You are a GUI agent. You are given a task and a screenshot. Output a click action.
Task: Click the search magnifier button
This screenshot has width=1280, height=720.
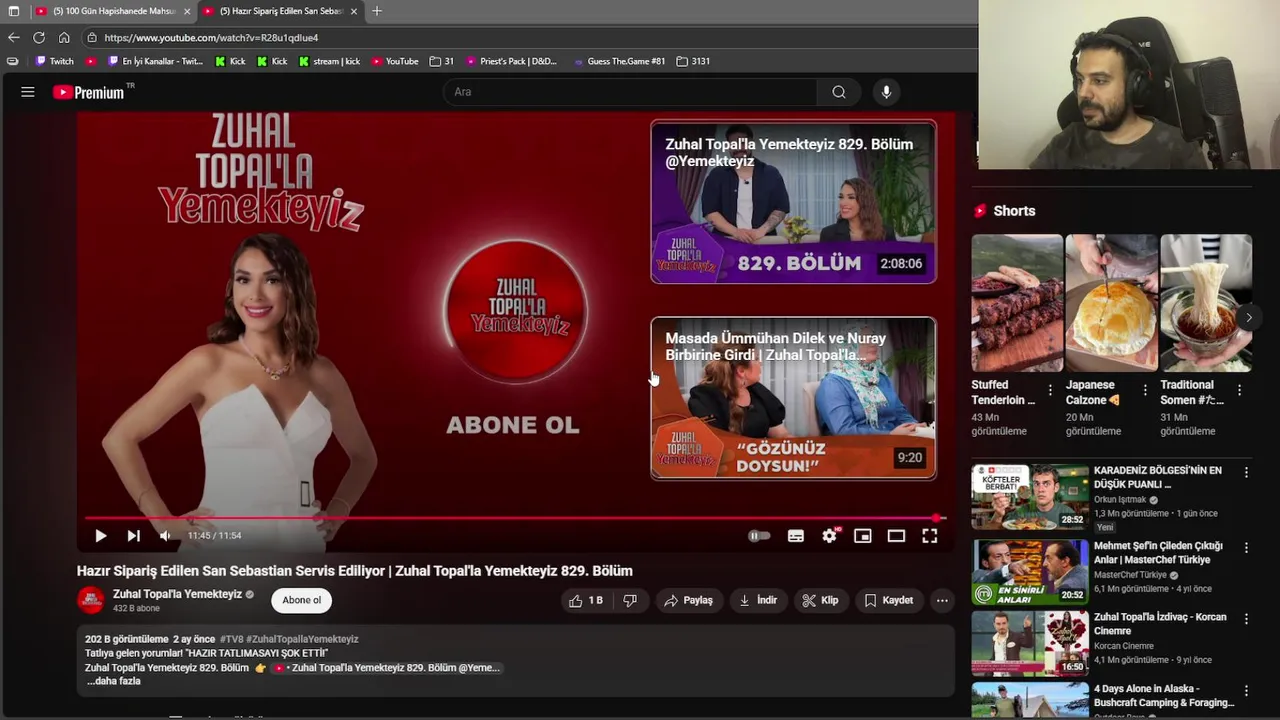click(x=839, y=92)
